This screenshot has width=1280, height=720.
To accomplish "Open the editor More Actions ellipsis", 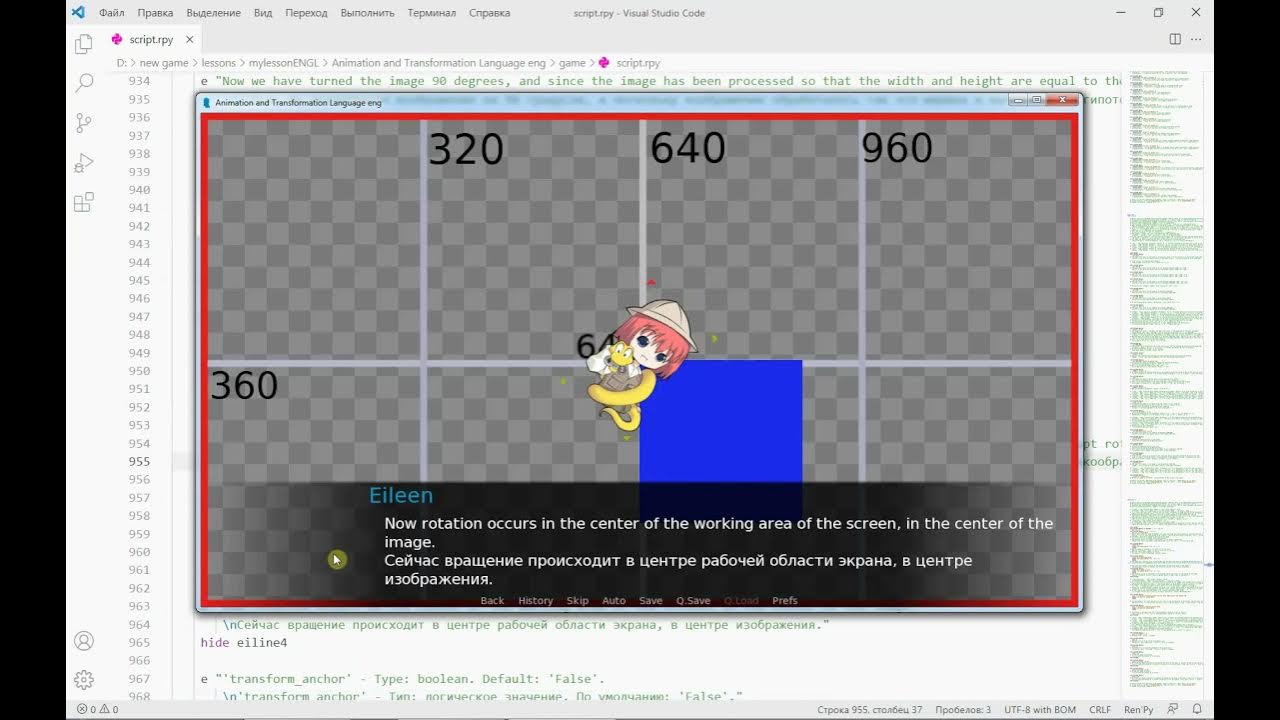I will (1196, 39).
